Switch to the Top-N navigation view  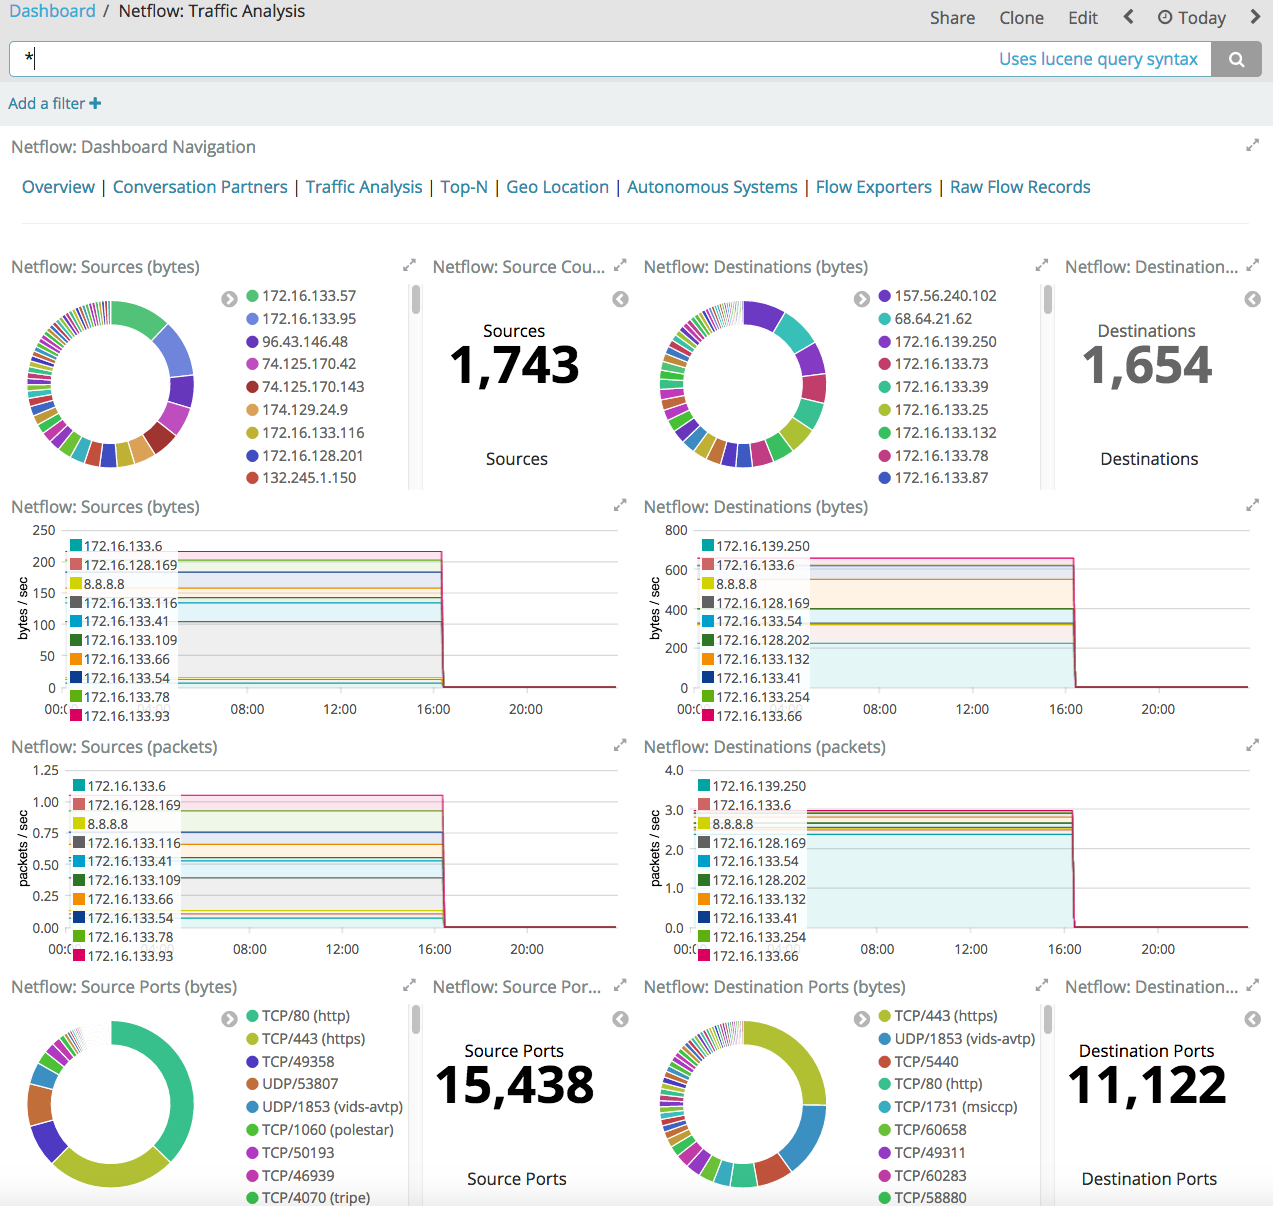[x=464, y=186]
